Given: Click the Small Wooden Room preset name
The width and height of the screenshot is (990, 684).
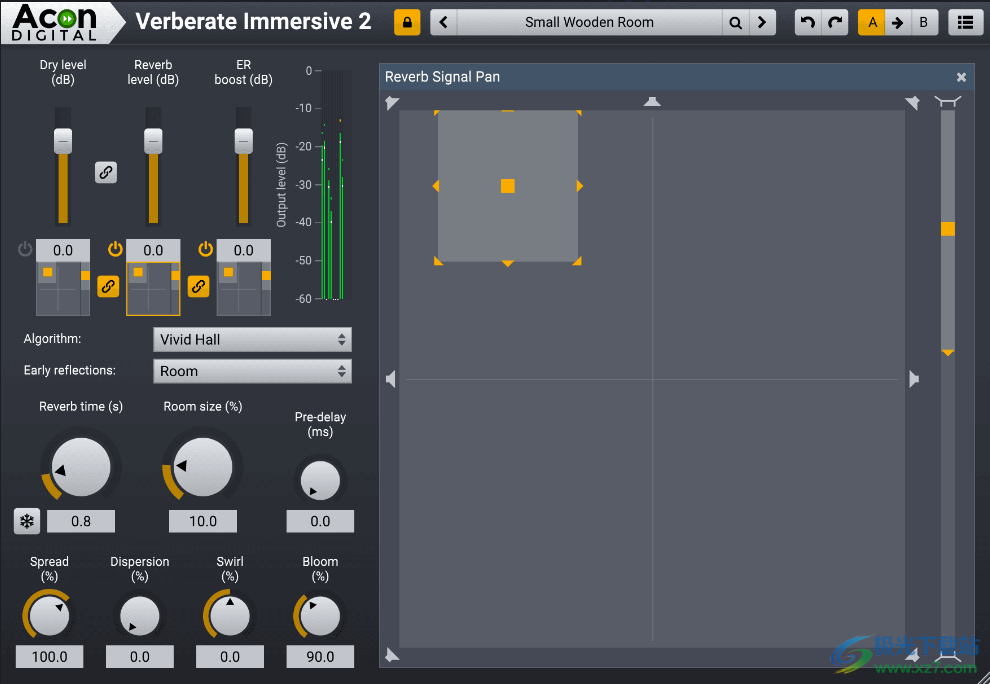Looking at the screenshot, I should [590, 21].
